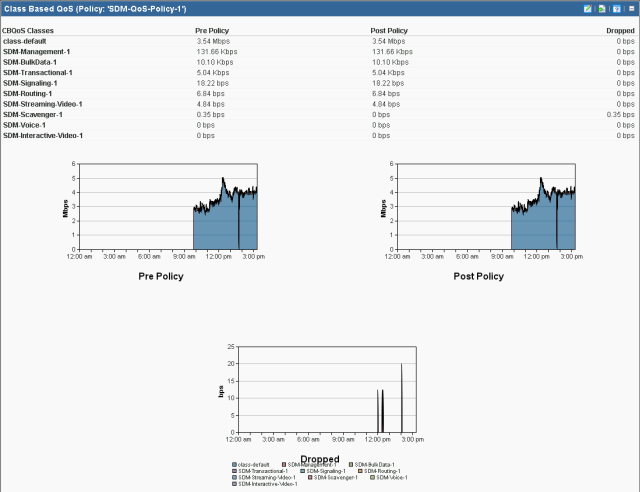Image resolution: width=640 pixels, height=492 pixels.
Task: Click the Dropped column header
Action: tap(620, 31)
